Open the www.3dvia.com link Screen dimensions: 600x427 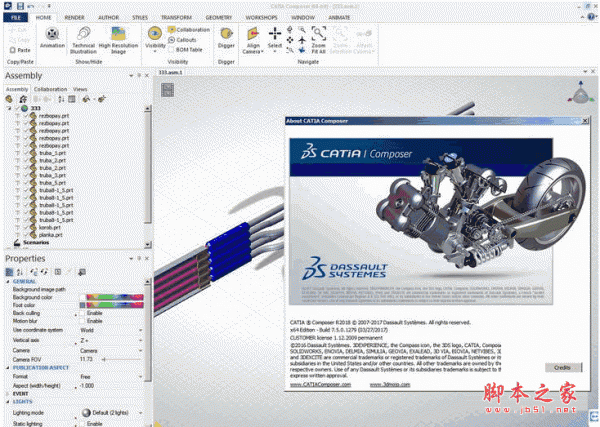[390, 385]
